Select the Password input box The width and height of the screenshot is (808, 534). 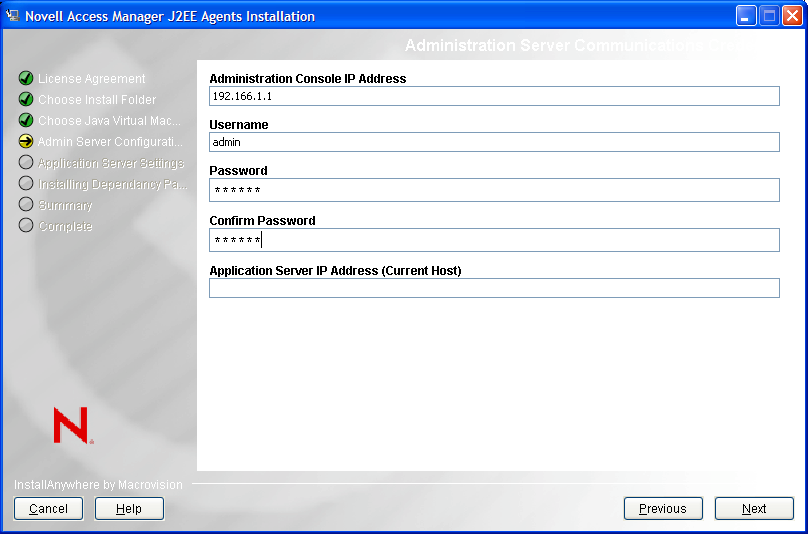[x=494, y=190]
